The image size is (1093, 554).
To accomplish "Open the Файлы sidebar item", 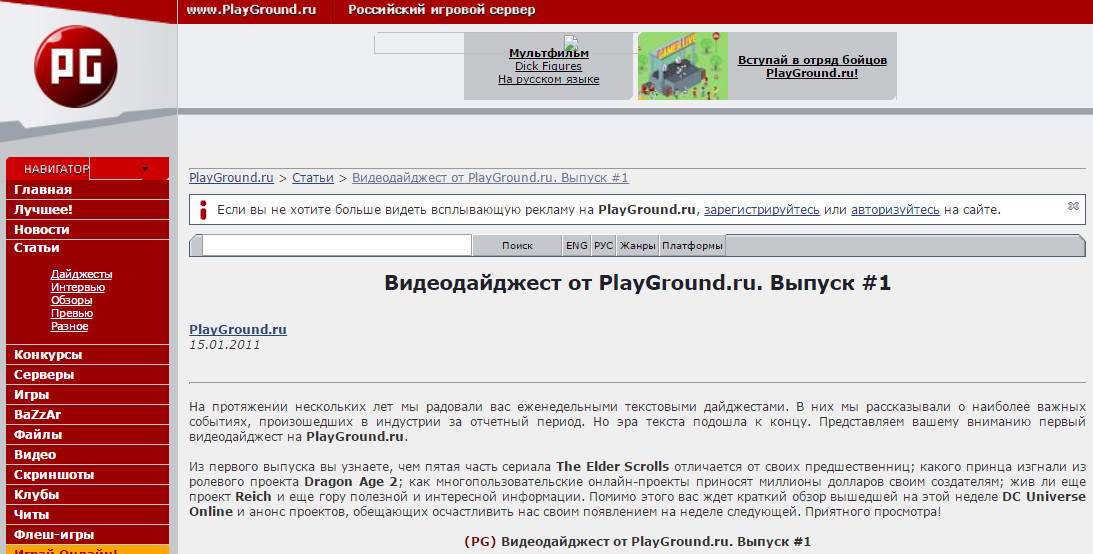I will tap(87, 435).
